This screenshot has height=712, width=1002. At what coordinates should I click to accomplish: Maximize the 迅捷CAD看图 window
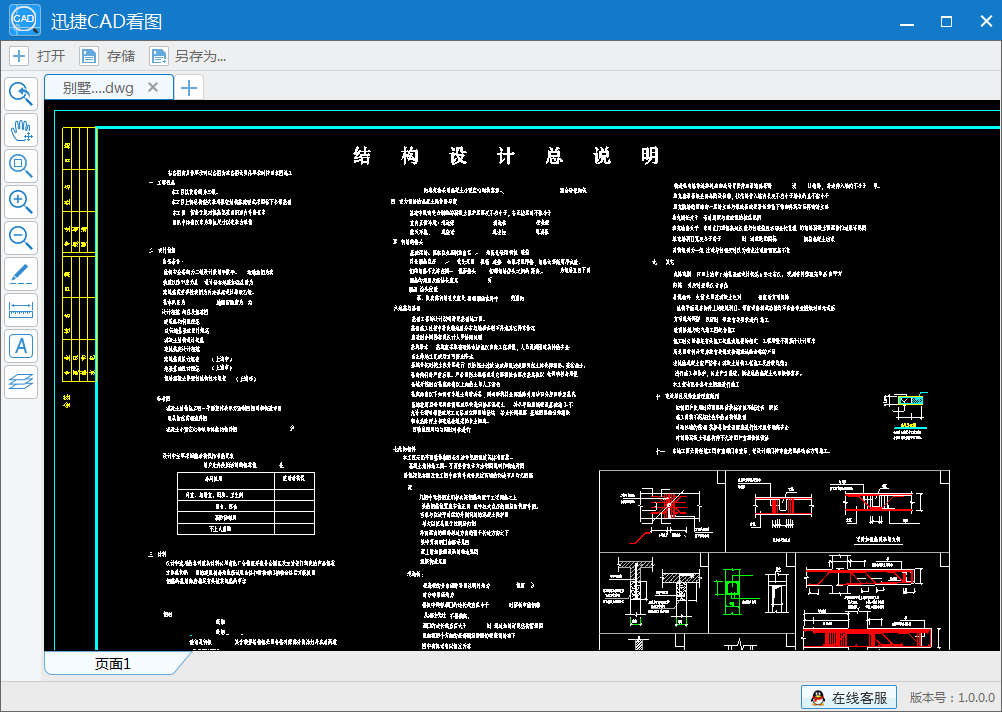946,21
